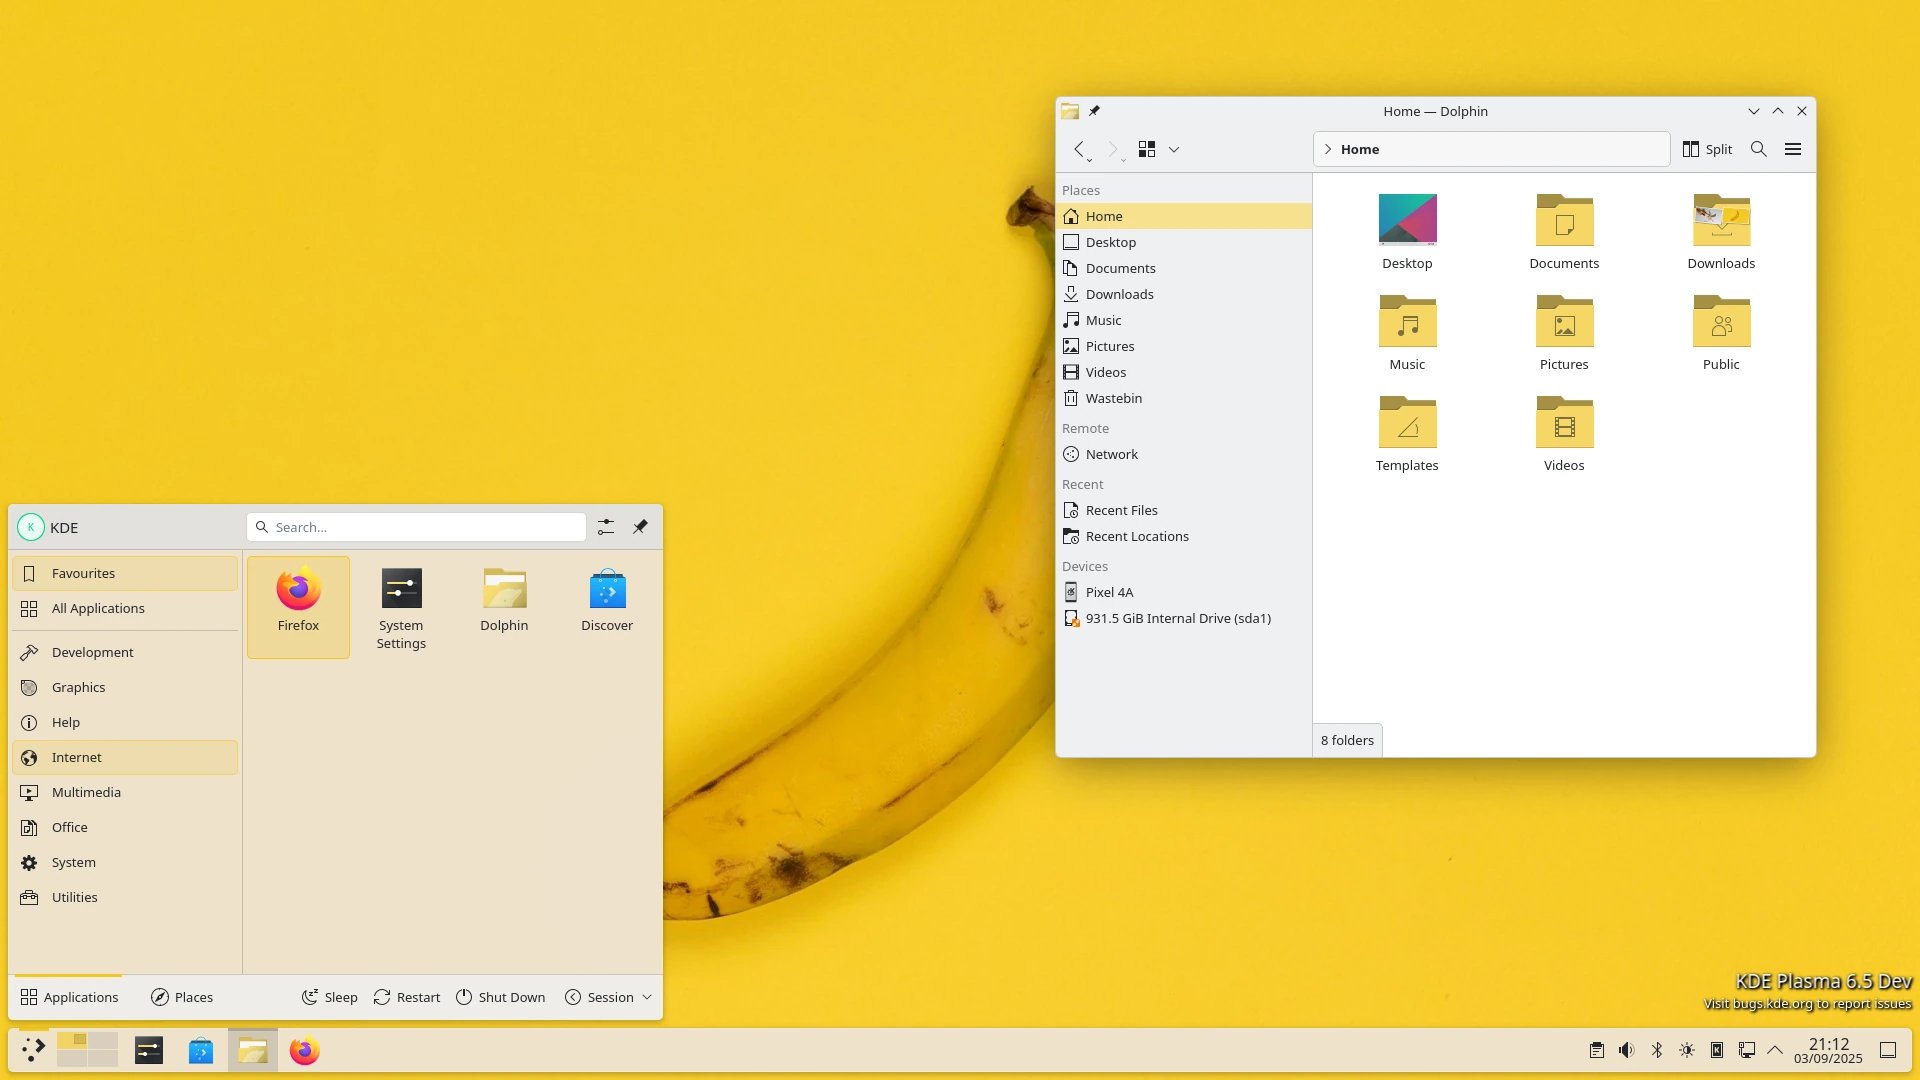
Task: Expand the view mode dropdown in Dolphin toolbar
Action: coord(1174,149)
